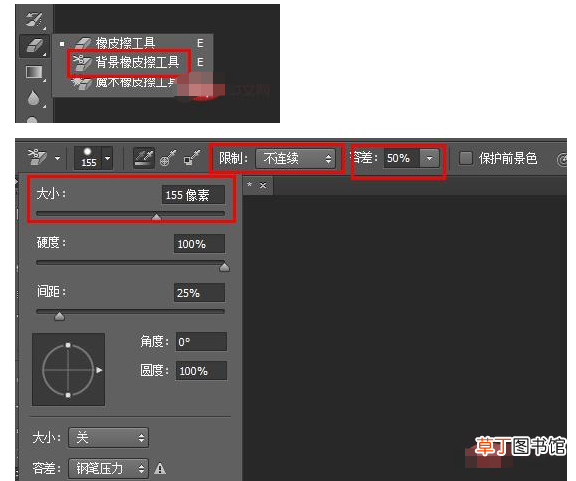The image size is (576, 481).
Task: Click the Background Eraser tool preset icon
Action: pyautogui.click(x=37, y=157)
